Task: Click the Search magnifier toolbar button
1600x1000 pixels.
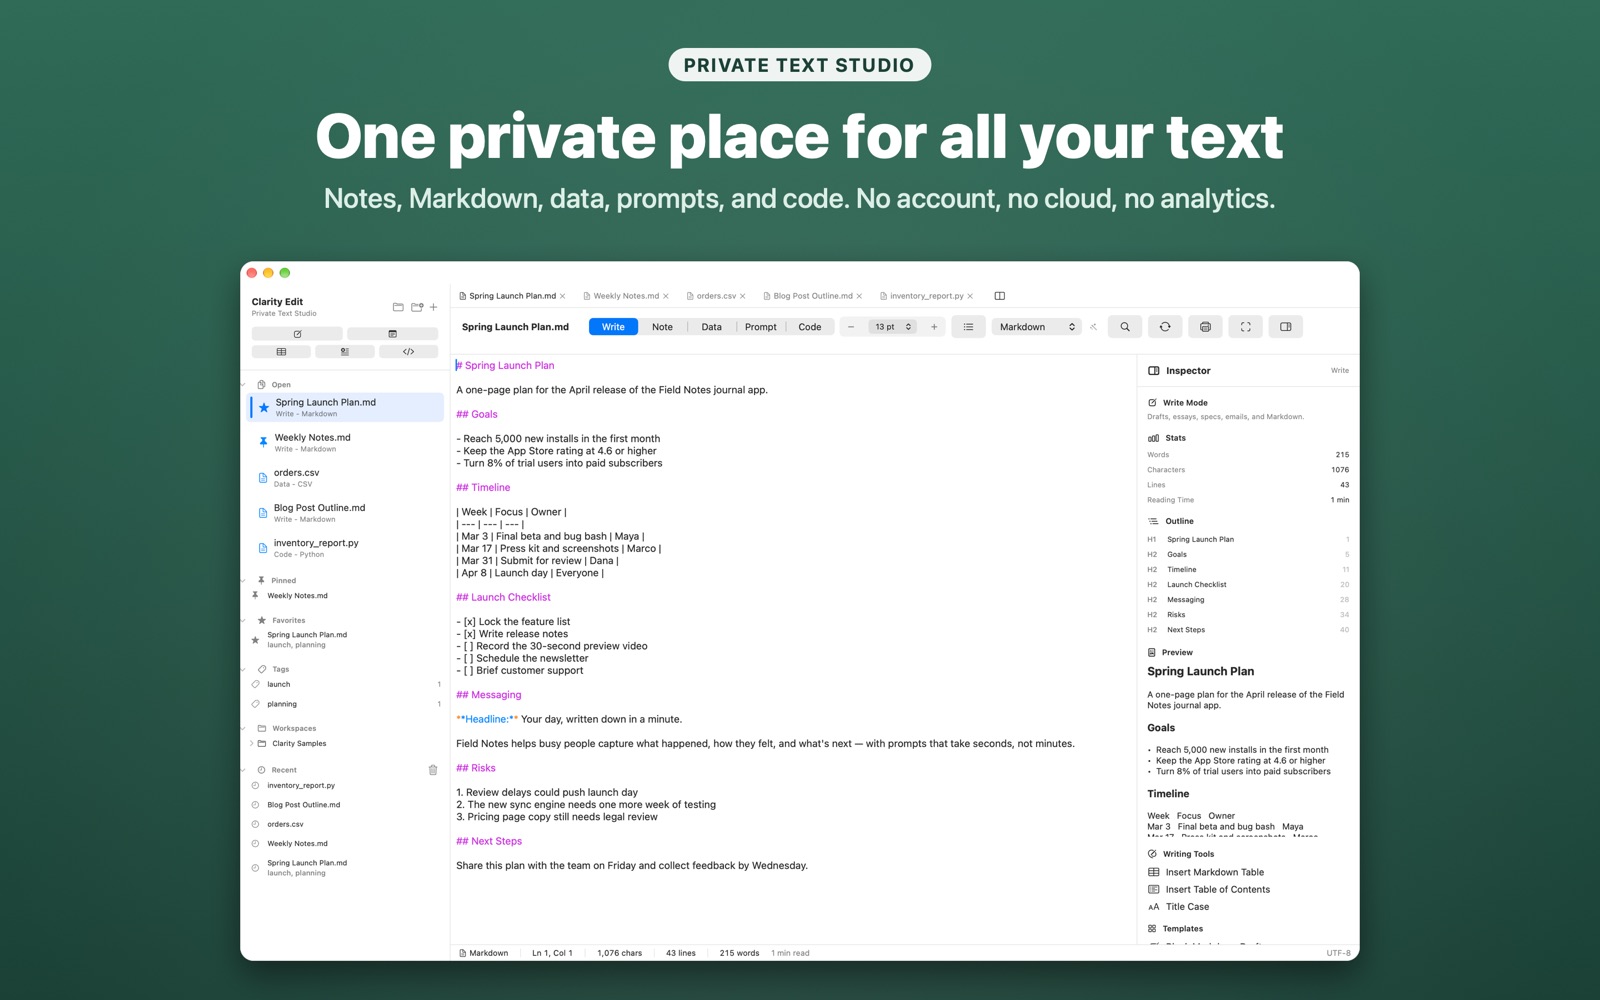Action: click(x=1125, y=327)
